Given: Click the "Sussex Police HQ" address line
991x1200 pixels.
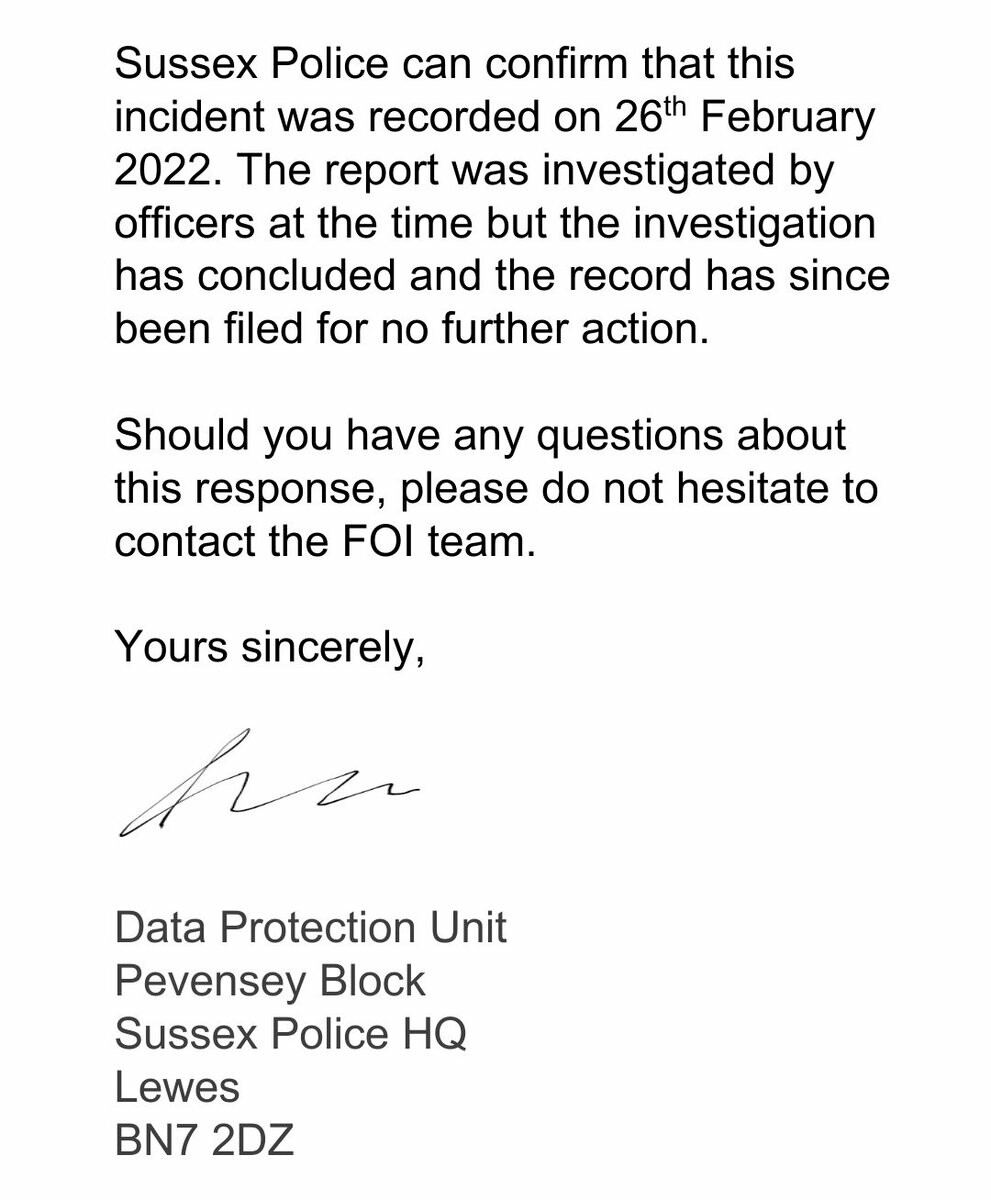Looking at the screenshot, I should [291, 1034].
